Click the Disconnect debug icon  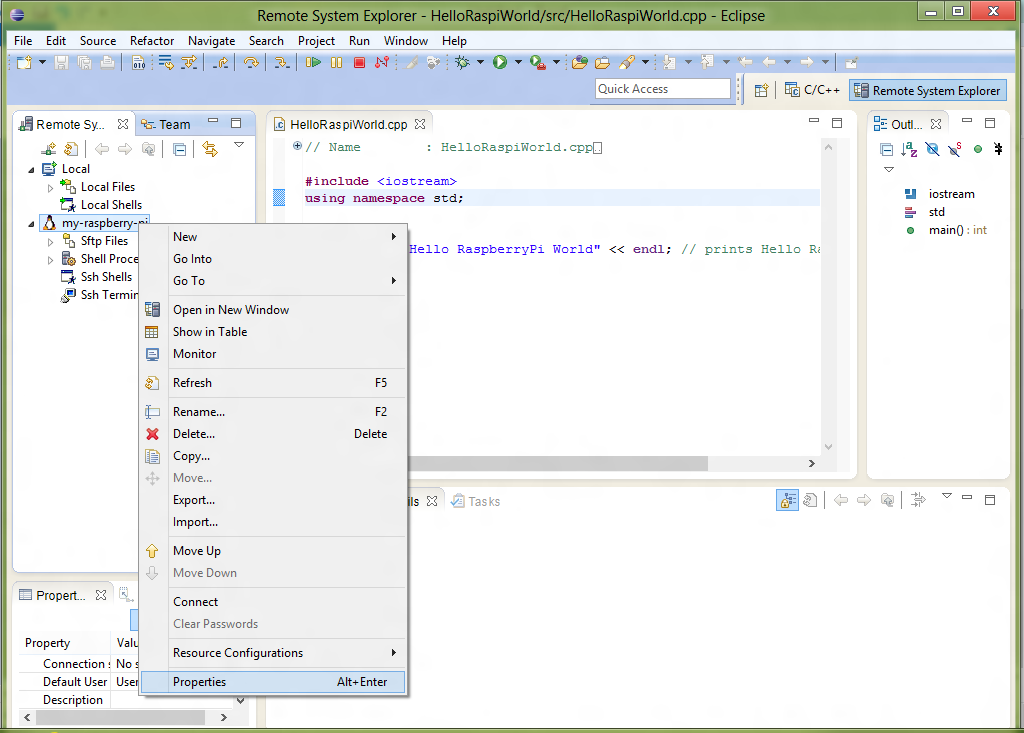pos(382,63)
